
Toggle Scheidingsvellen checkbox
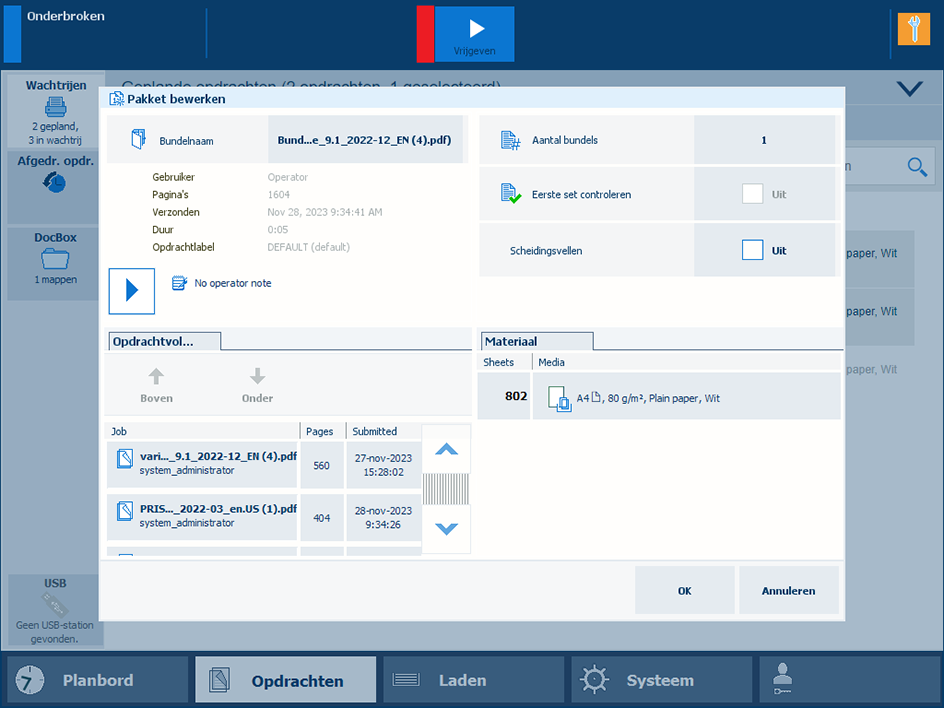click(752, 250)
